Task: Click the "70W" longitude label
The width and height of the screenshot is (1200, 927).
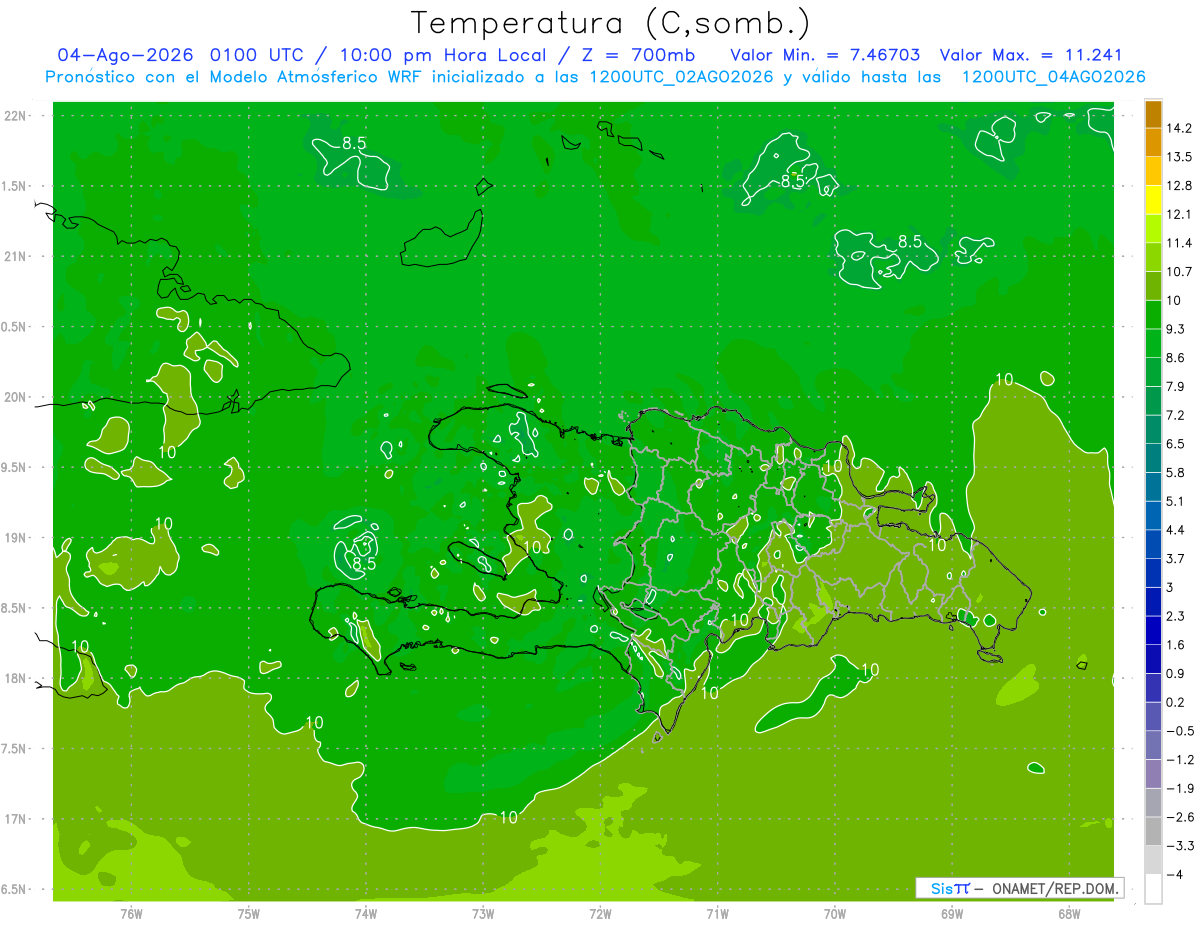Action: [835, 914]
